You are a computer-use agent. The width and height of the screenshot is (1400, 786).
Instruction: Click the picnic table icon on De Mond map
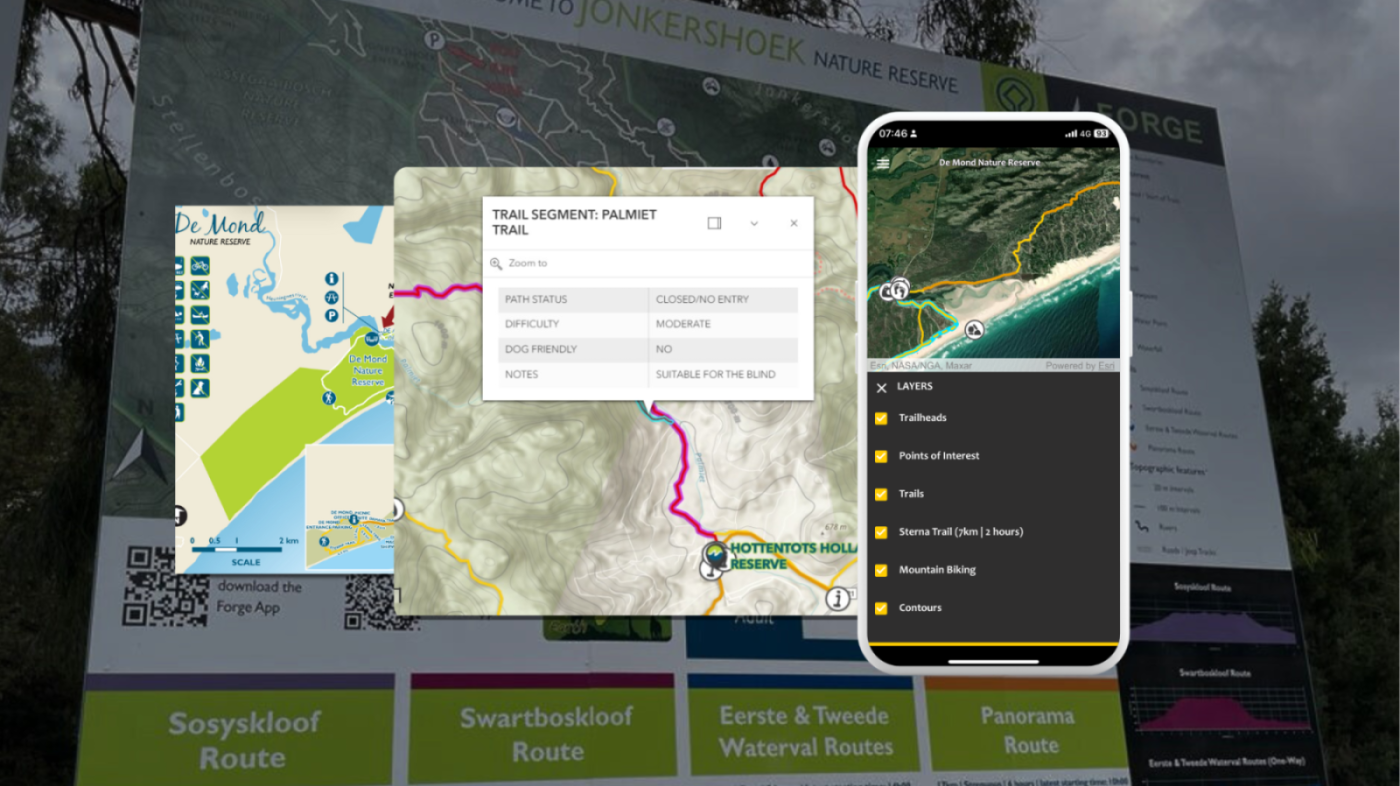pyautogui.click(x=331, y=297)
